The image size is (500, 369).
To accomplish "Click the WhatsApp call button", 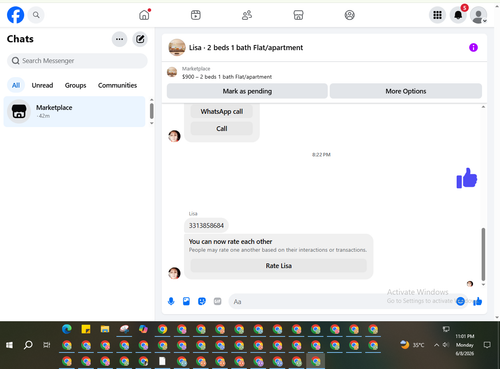I will pyautogui.click(x=222, y=111).
